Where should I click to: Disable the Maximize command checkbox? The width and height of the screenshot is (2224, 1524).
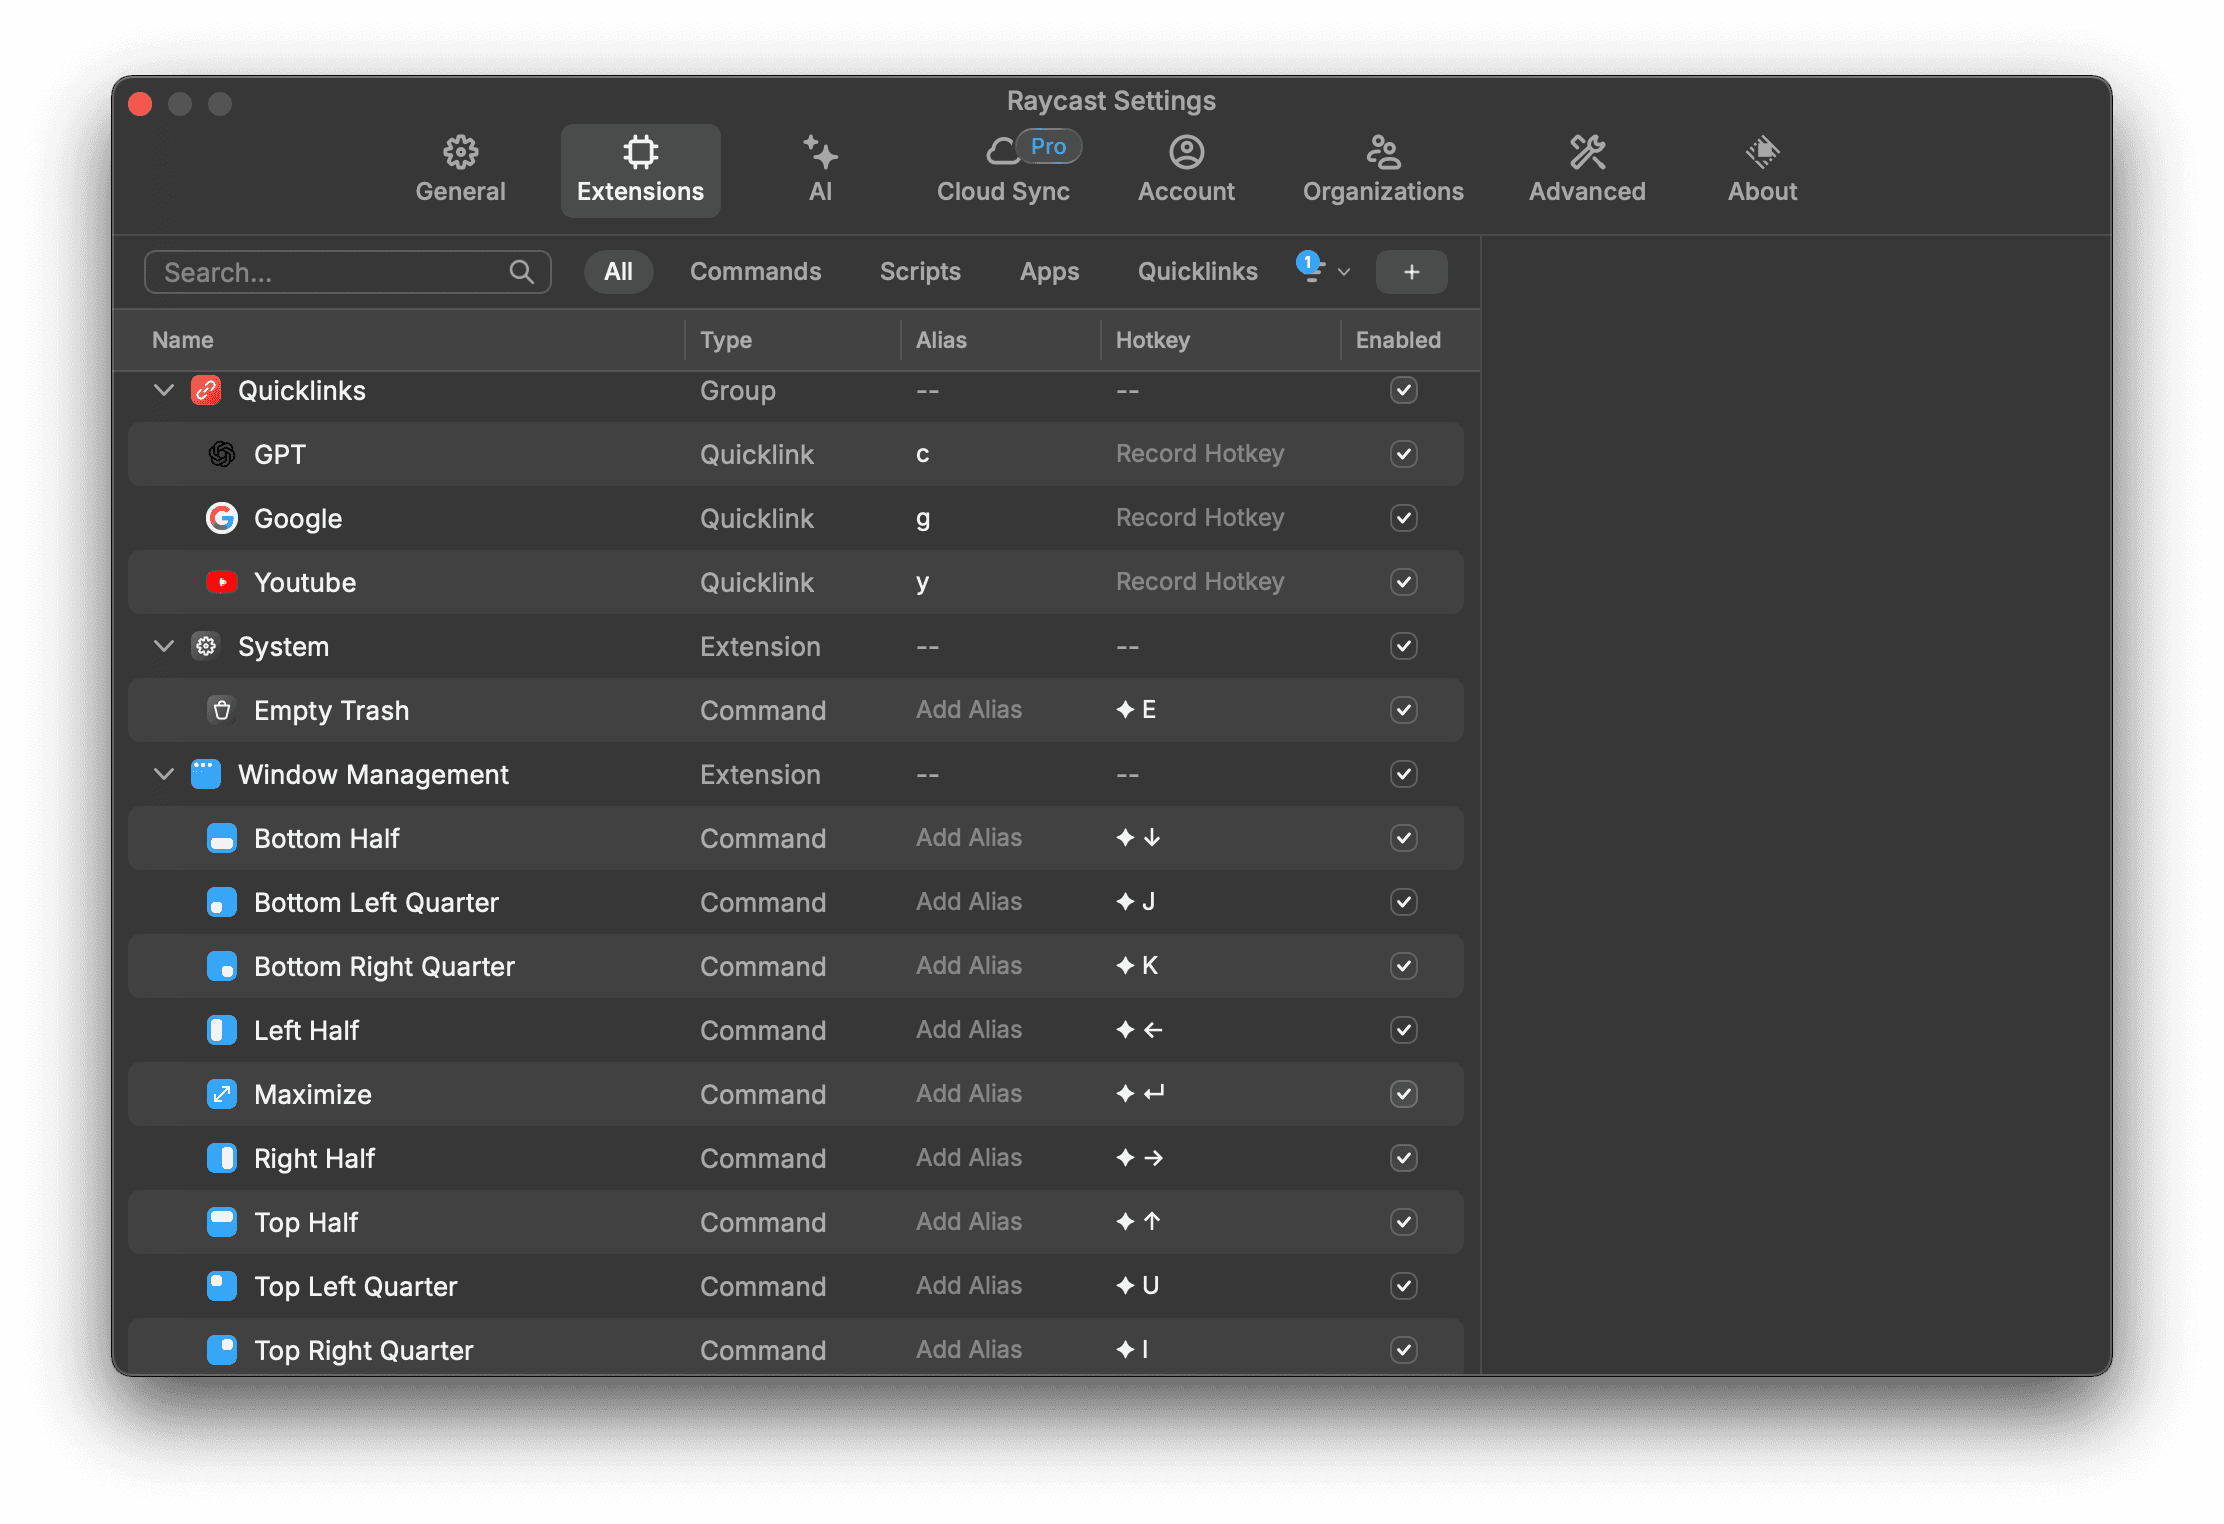[x=1403, y=1094]
